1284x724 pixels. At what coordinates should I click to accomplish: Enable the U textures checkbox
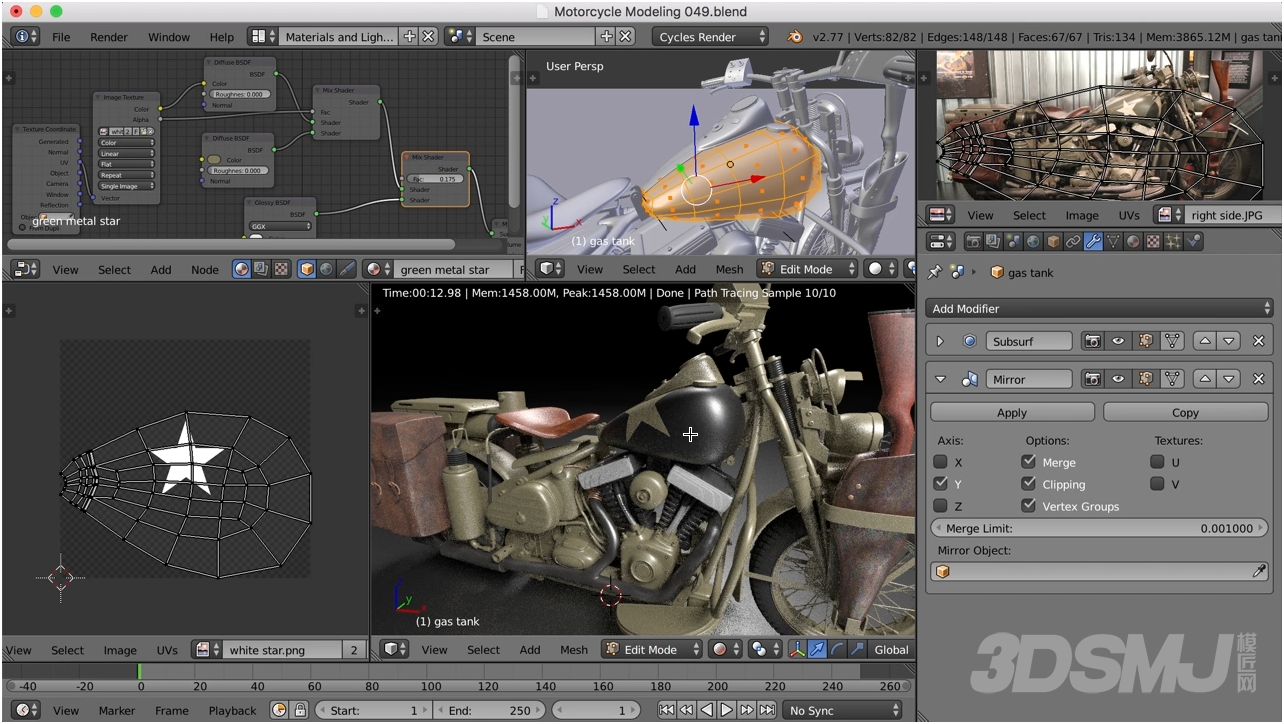1157,462
